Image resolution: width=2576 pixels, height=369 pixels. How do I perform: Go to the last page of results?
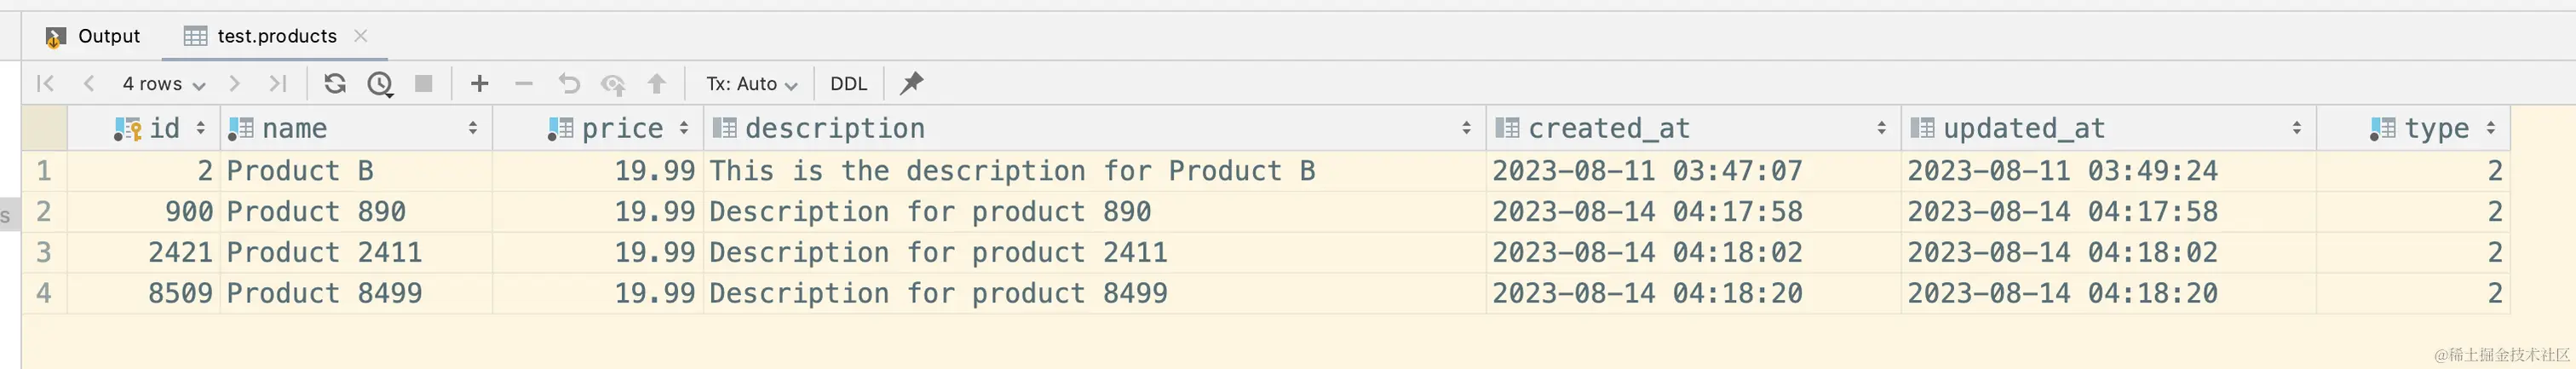click(x=277, y=84)
